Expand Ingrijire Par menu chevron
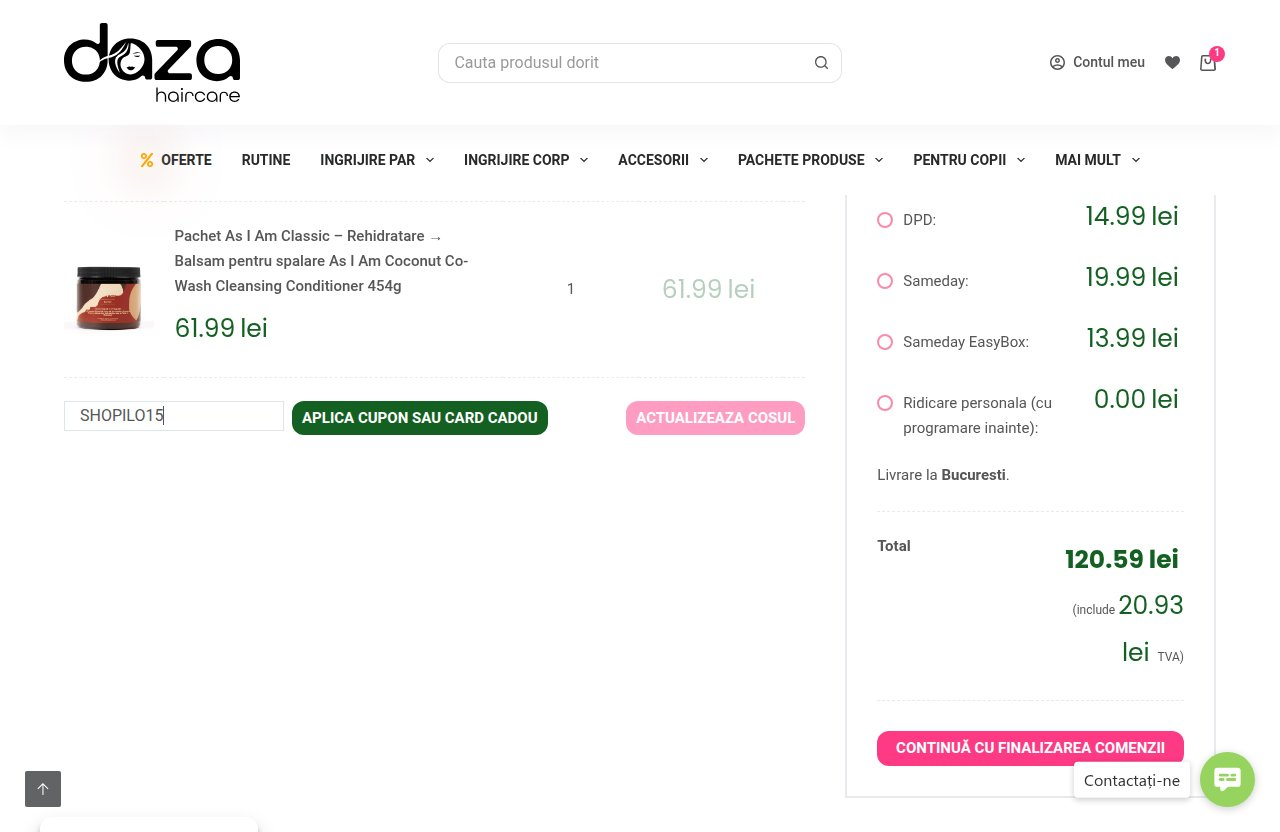 (429, 160)
